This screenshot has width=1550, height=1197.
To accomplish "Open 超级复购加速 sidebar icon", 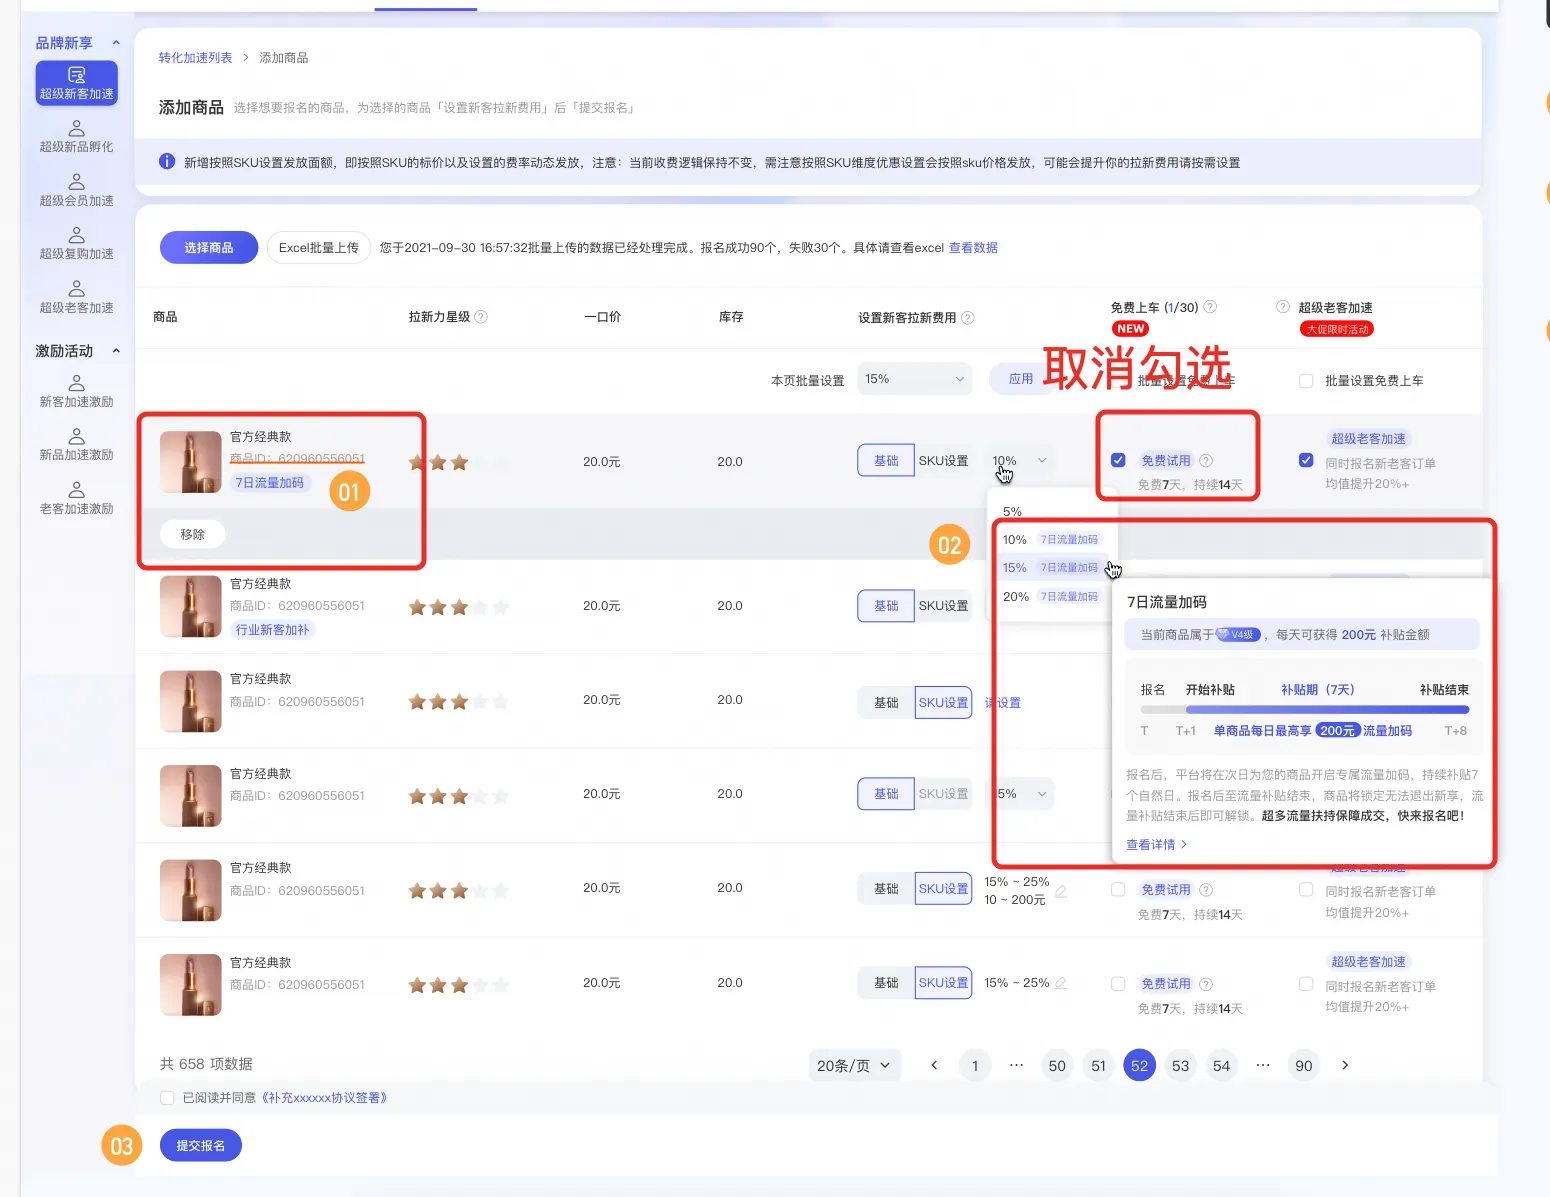I will pyautogui.click(x=76, y=235).
